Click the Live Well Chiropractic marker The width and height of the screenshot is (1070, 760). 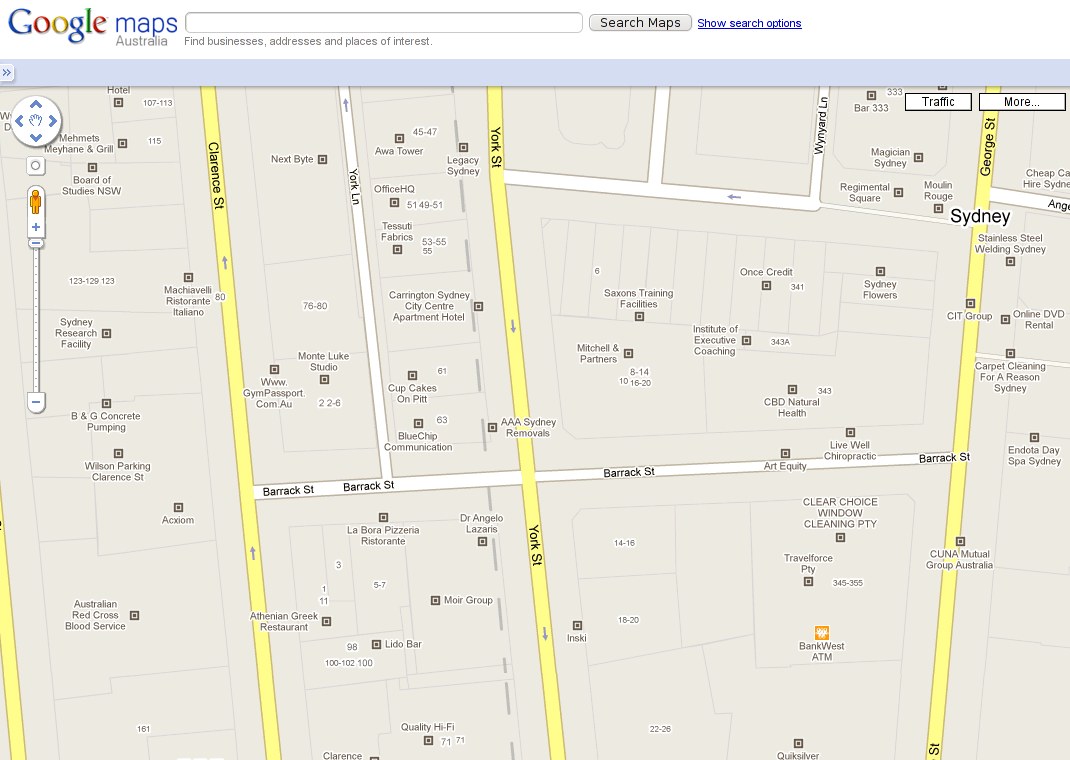(850, 433)
